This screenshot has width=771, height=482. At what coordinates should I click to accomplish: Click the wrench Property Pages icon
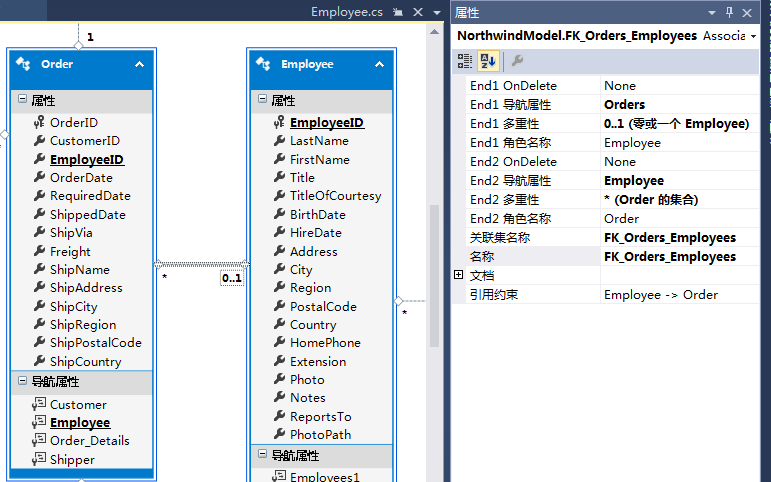click(517, 61)
